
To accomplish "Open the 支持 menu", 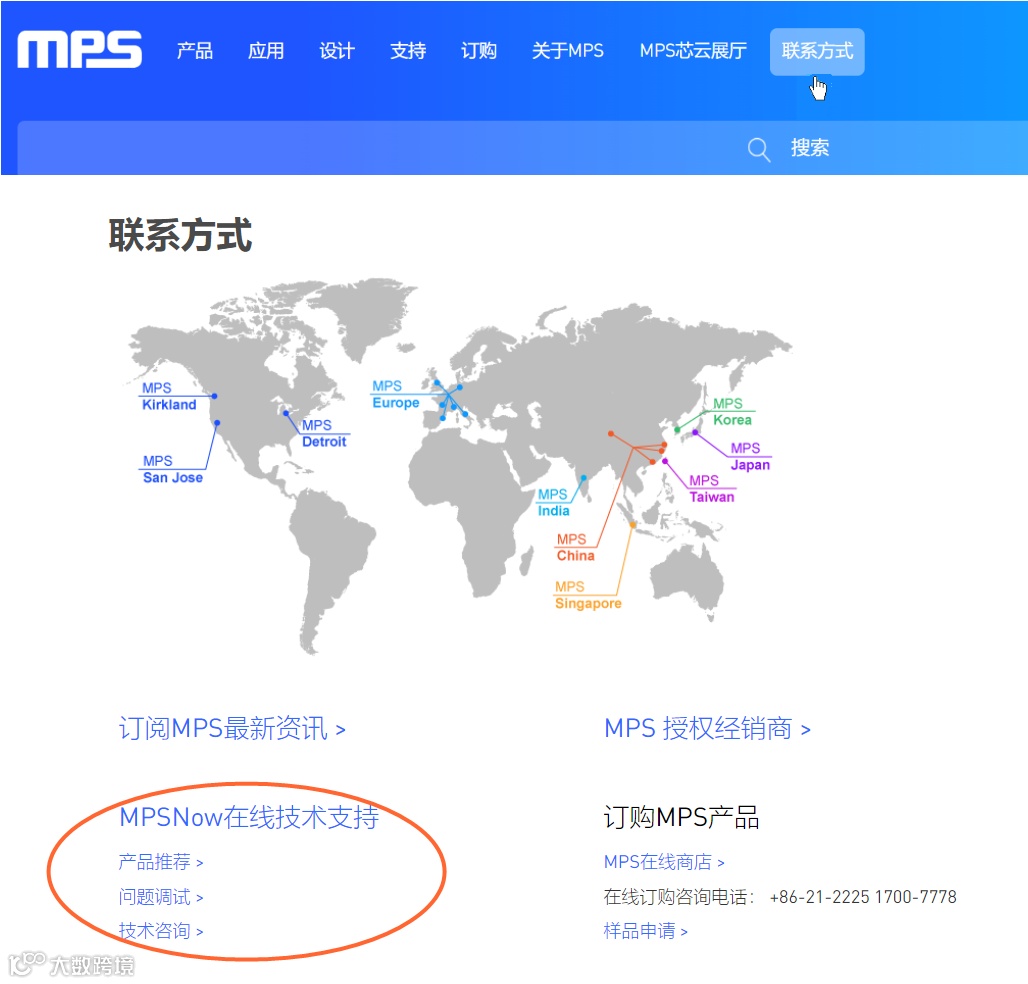I will point(408,50).
